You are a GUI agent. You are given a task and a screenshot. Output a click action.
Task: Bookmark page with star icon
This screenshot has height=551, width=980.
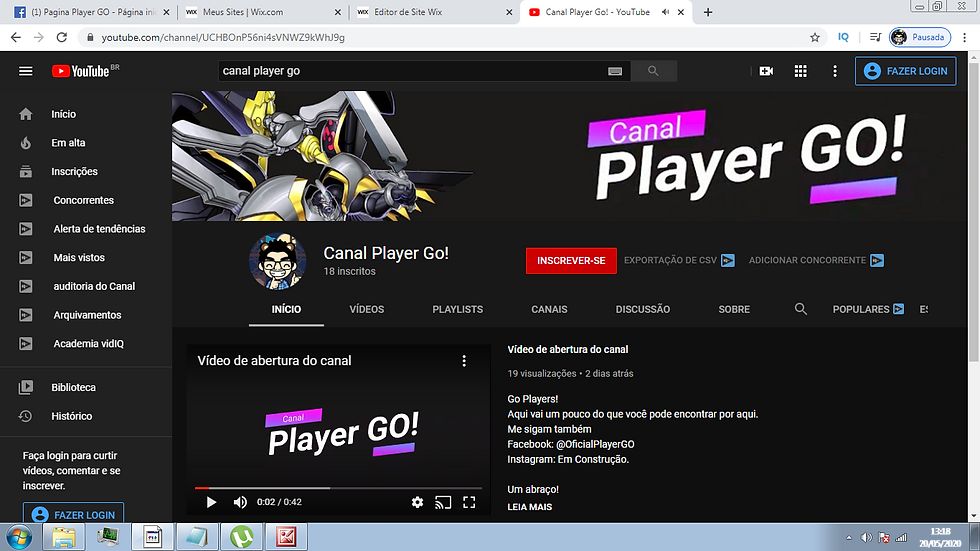[815, 37]
